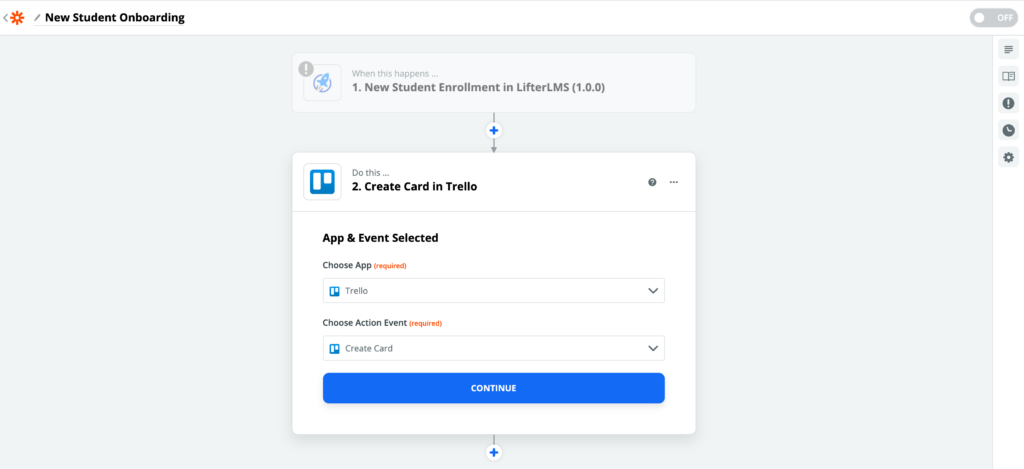Go back using the left chevron arrow

(5, 18)
